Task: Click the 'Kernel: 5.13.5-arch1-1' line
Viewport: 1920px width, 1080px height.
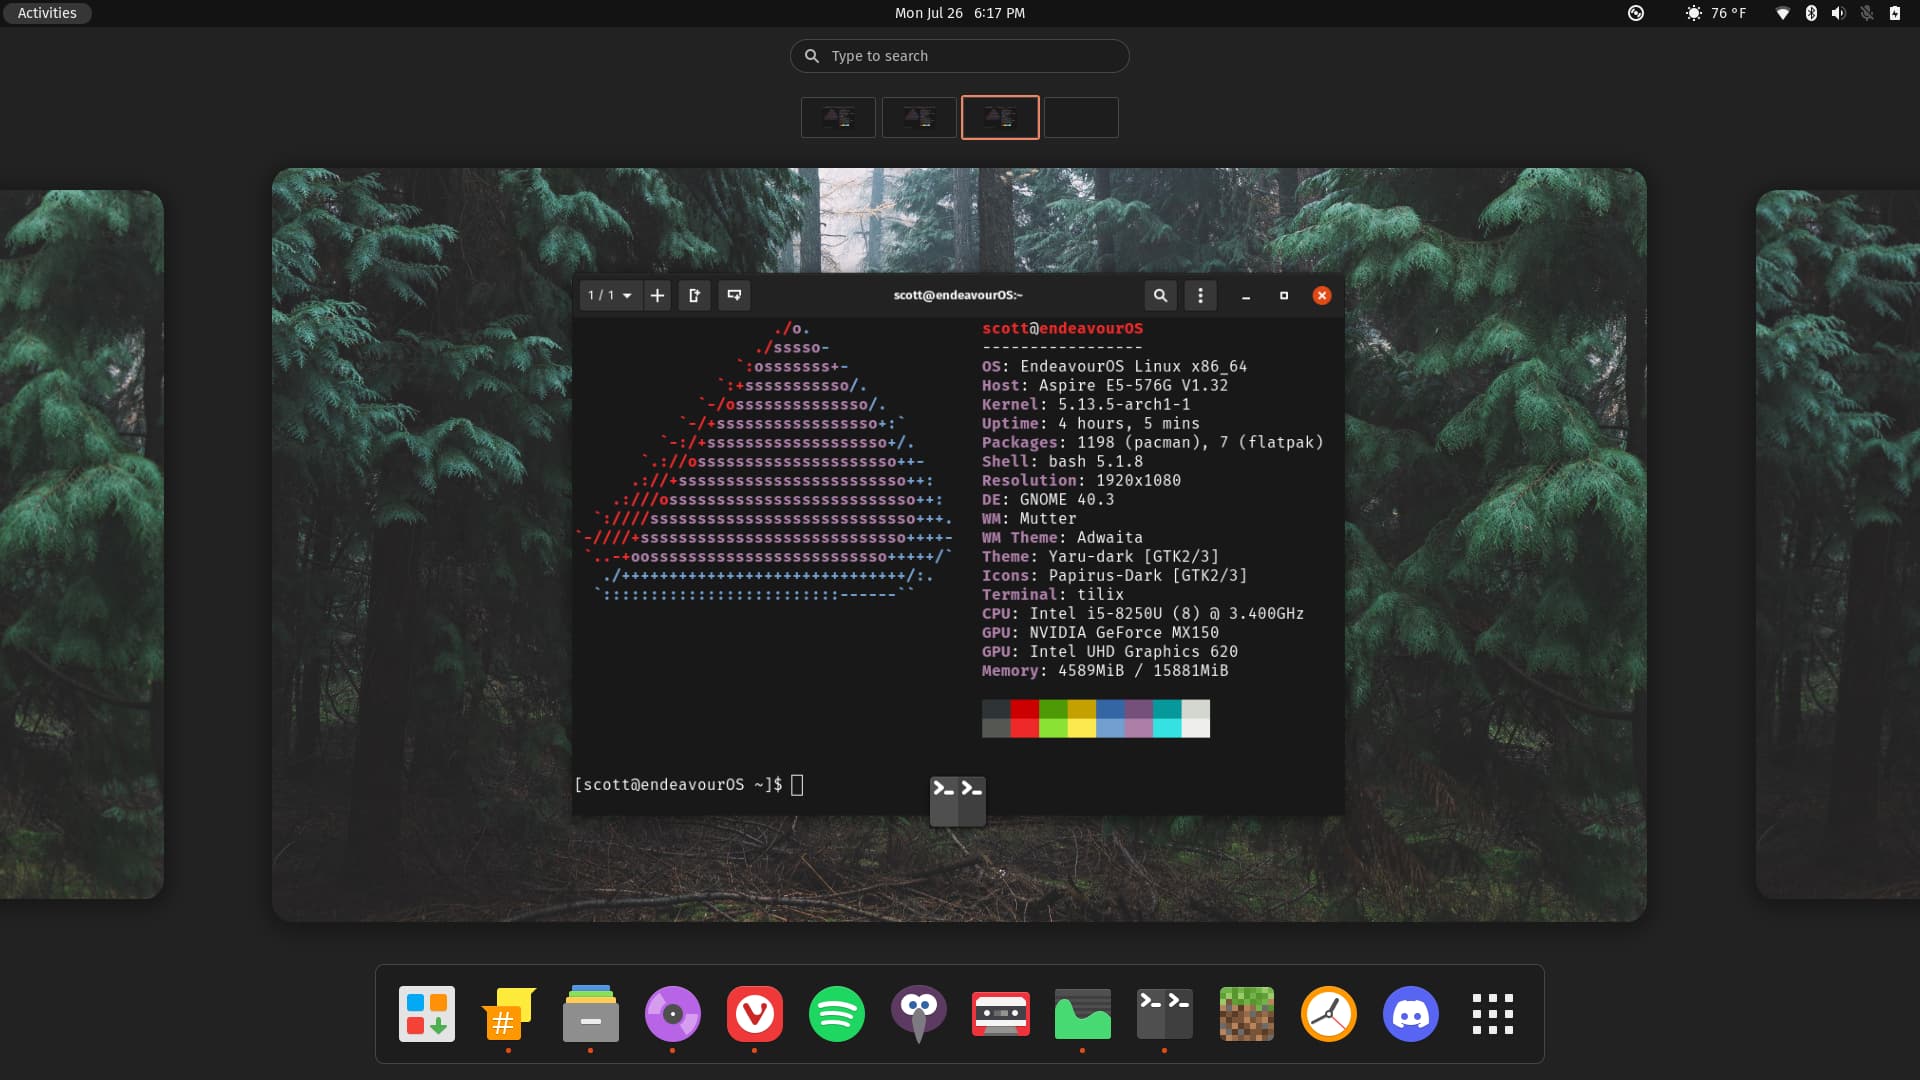Action: tap(1086, 404)
